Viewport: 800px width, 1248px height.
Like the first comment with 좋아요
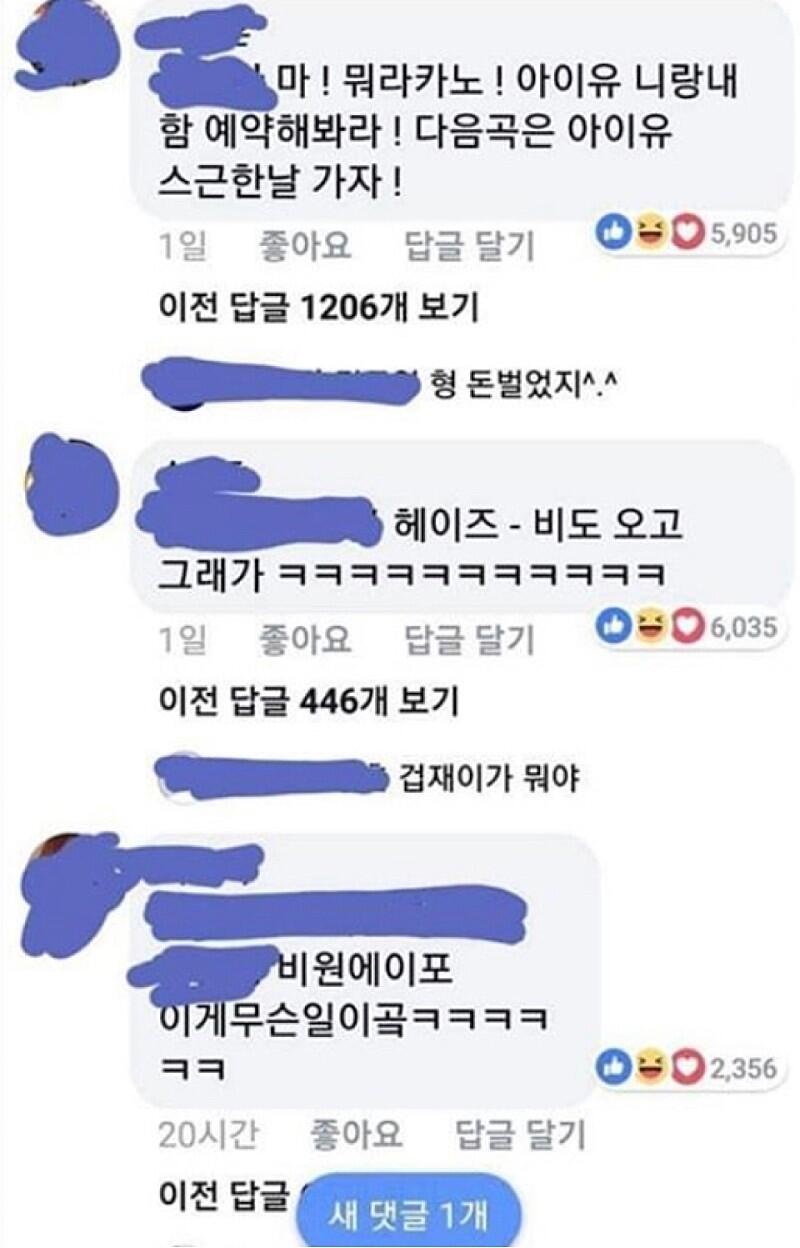(x=305, y=246)
